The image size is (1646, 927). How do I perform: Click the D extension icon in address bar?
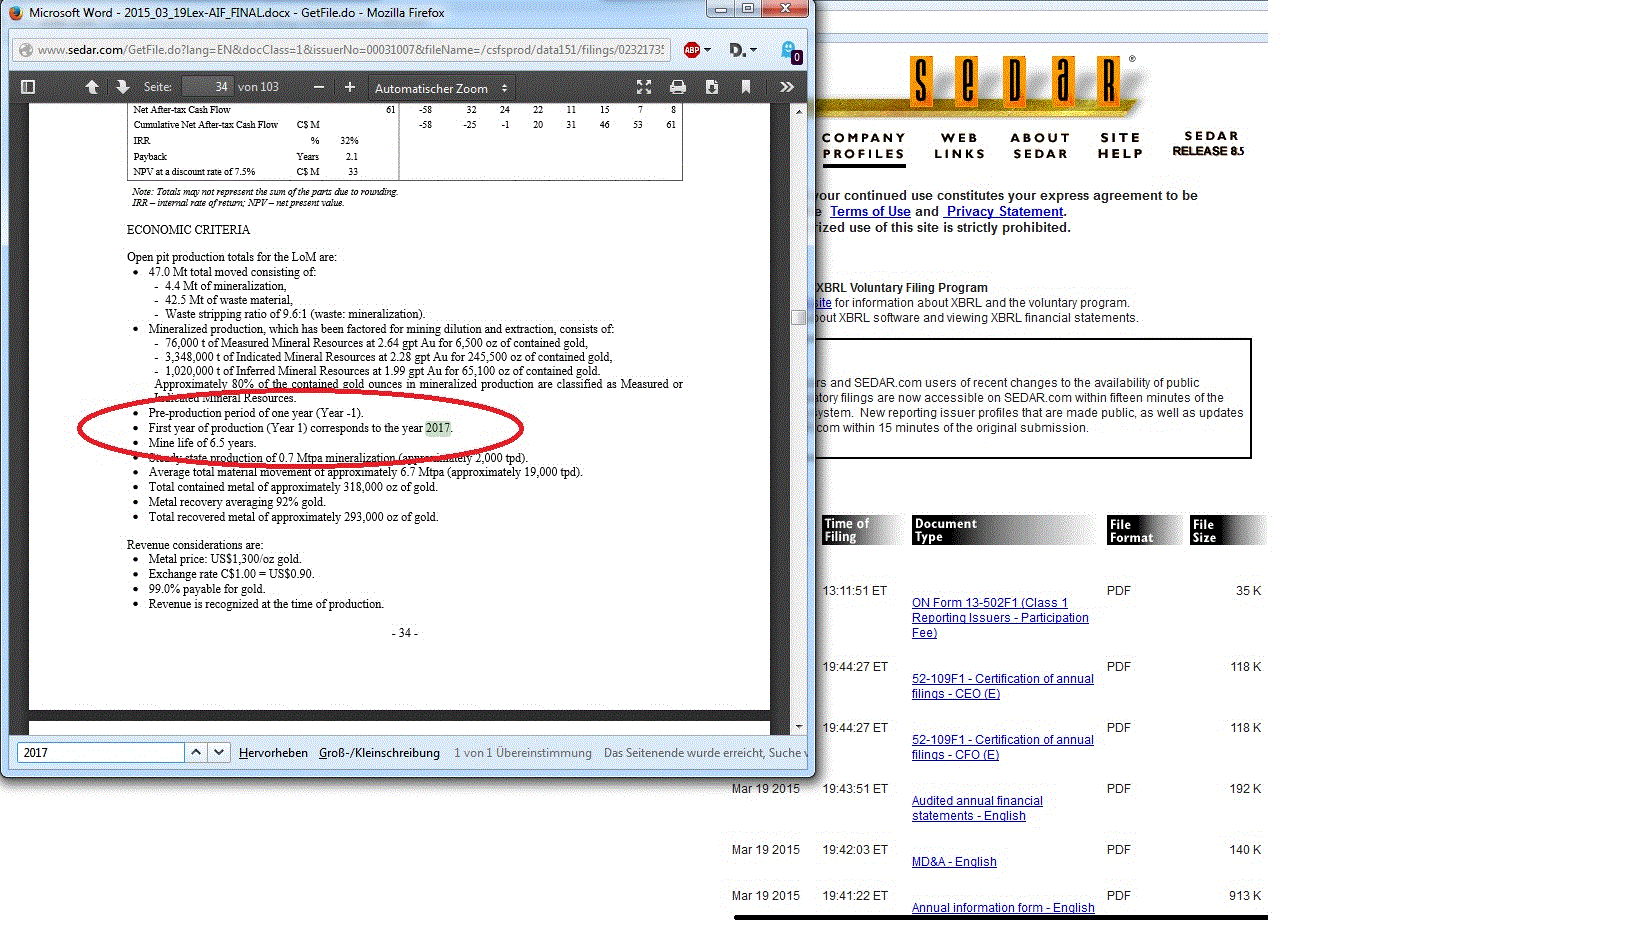pos(737,50)
